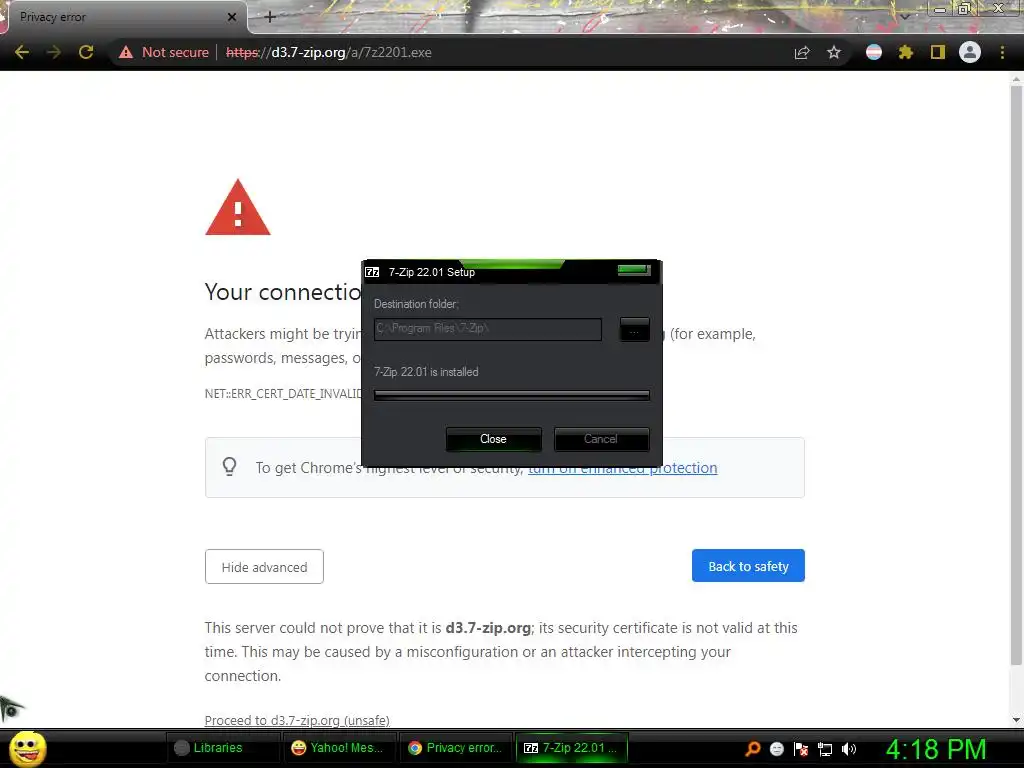Click the address bar URL
This screenshot has width=1024, height=768.
coord(329,52)
